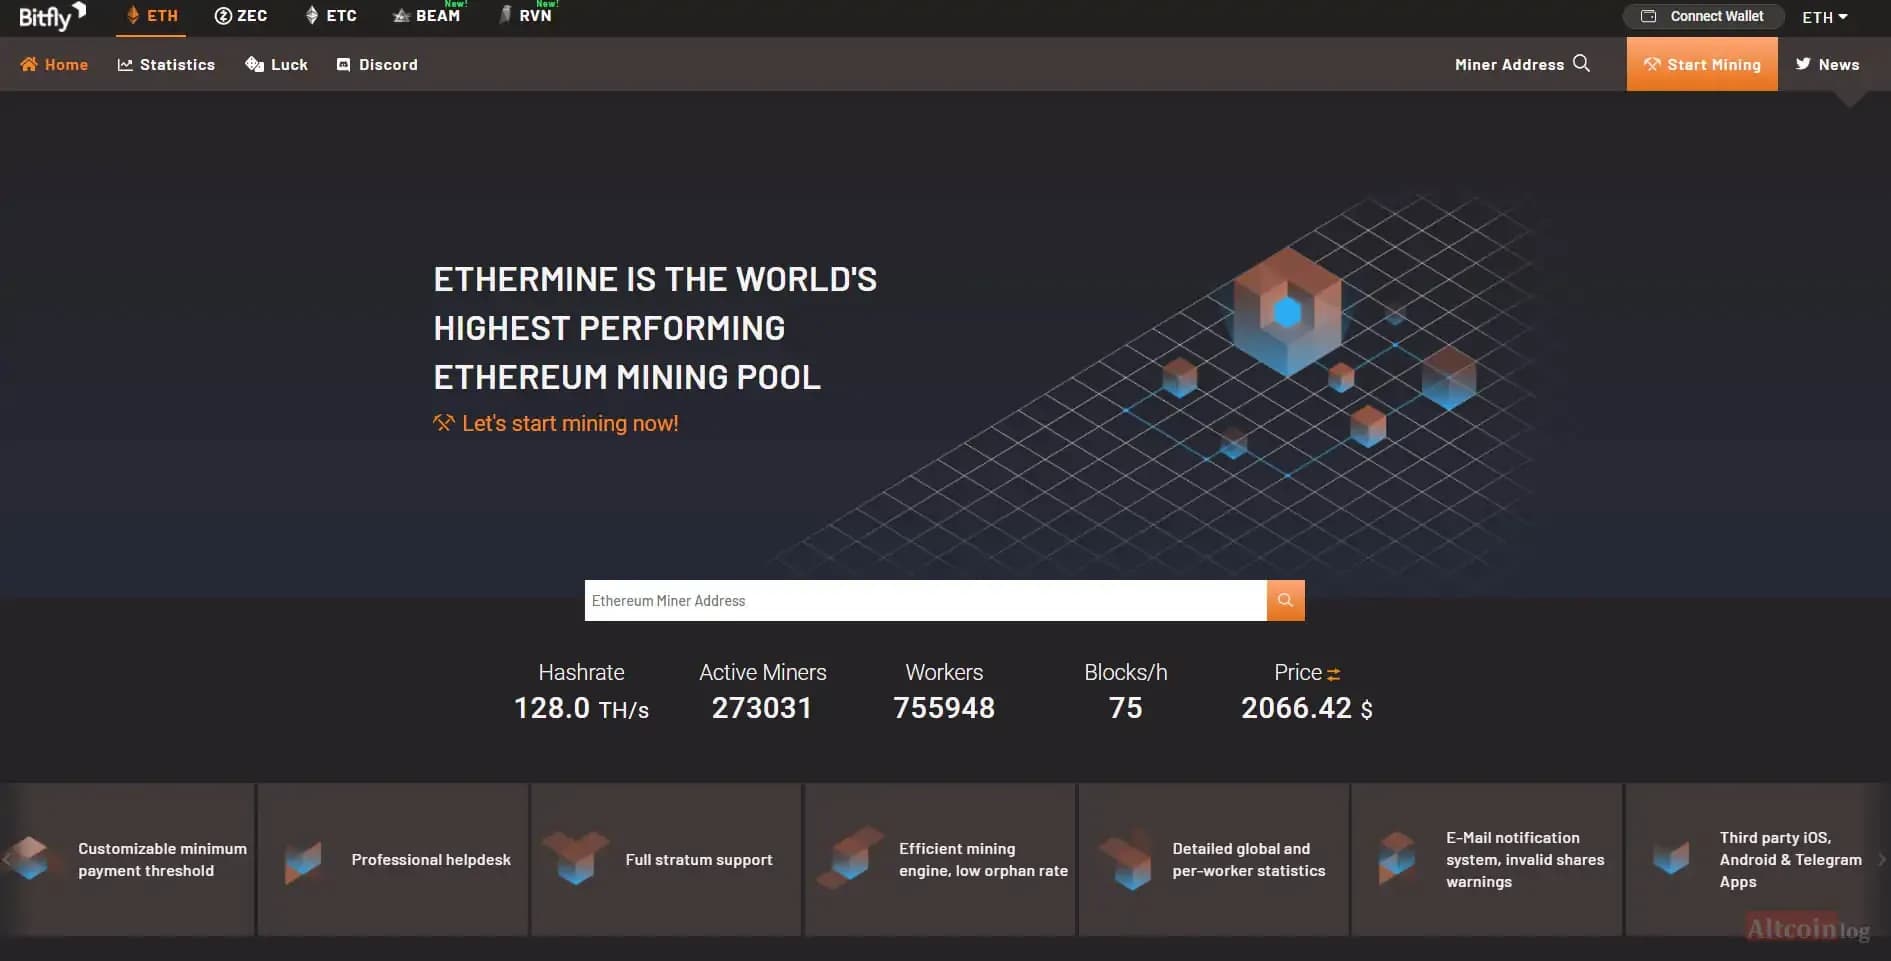Open the News Twitter feed

pyautogui.click(x=1827, y=64)
